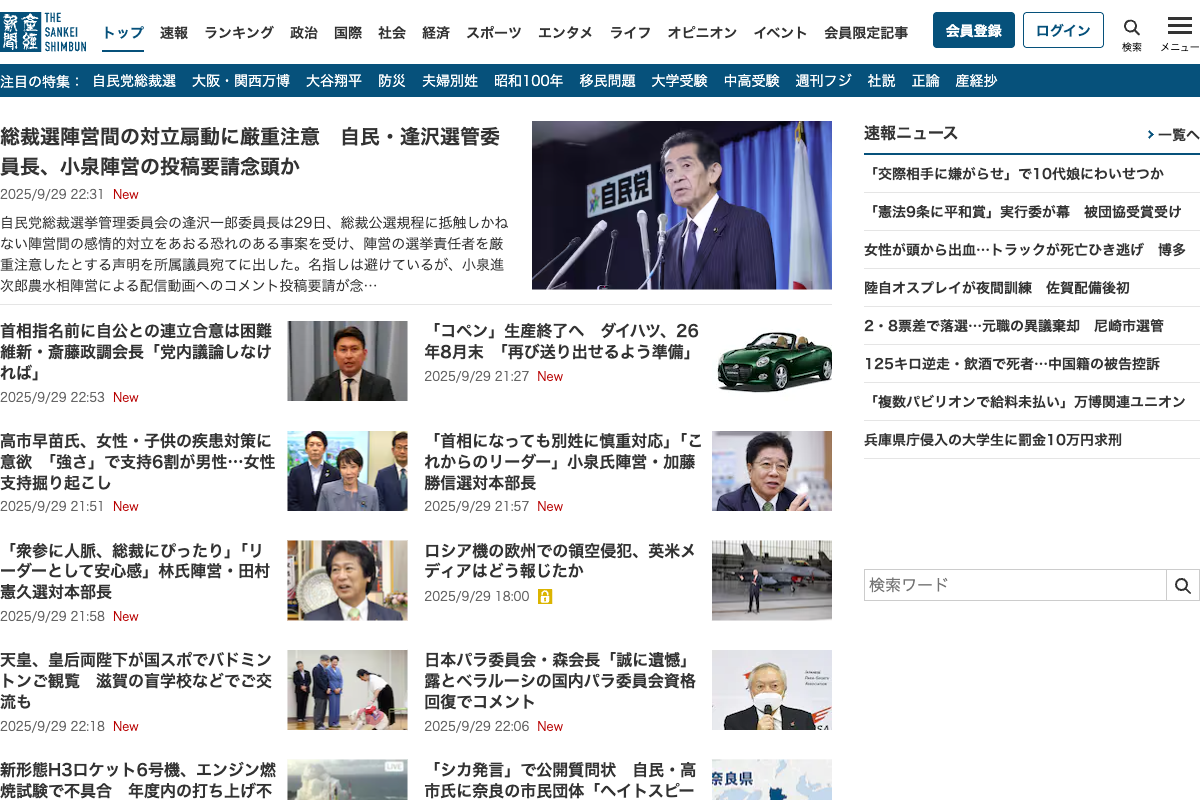Viewport: 1200px width, 800px height.
Task: Click the Sankei Shimbun logo
Action: pyautogui.click(x=44, y=31)
